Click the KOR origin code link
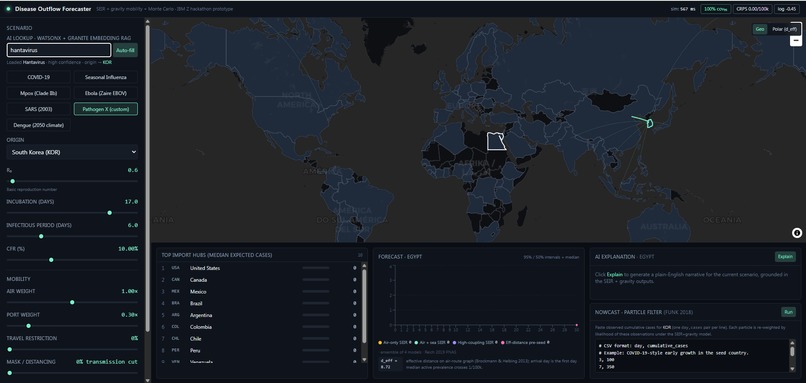The width and height of the screenshot is (806, 383). tap(107, 62)
